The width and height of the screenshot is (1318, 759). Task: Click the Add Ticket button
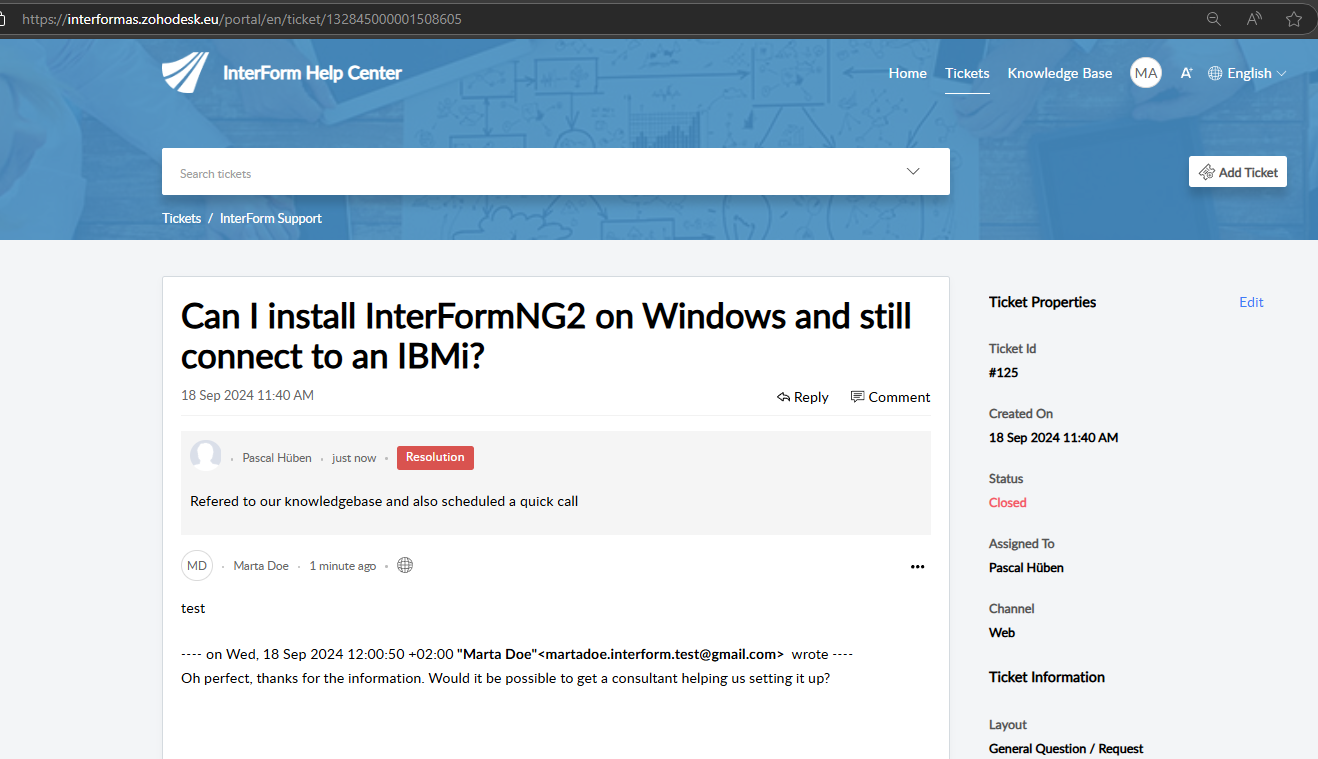click(1238, 172)
